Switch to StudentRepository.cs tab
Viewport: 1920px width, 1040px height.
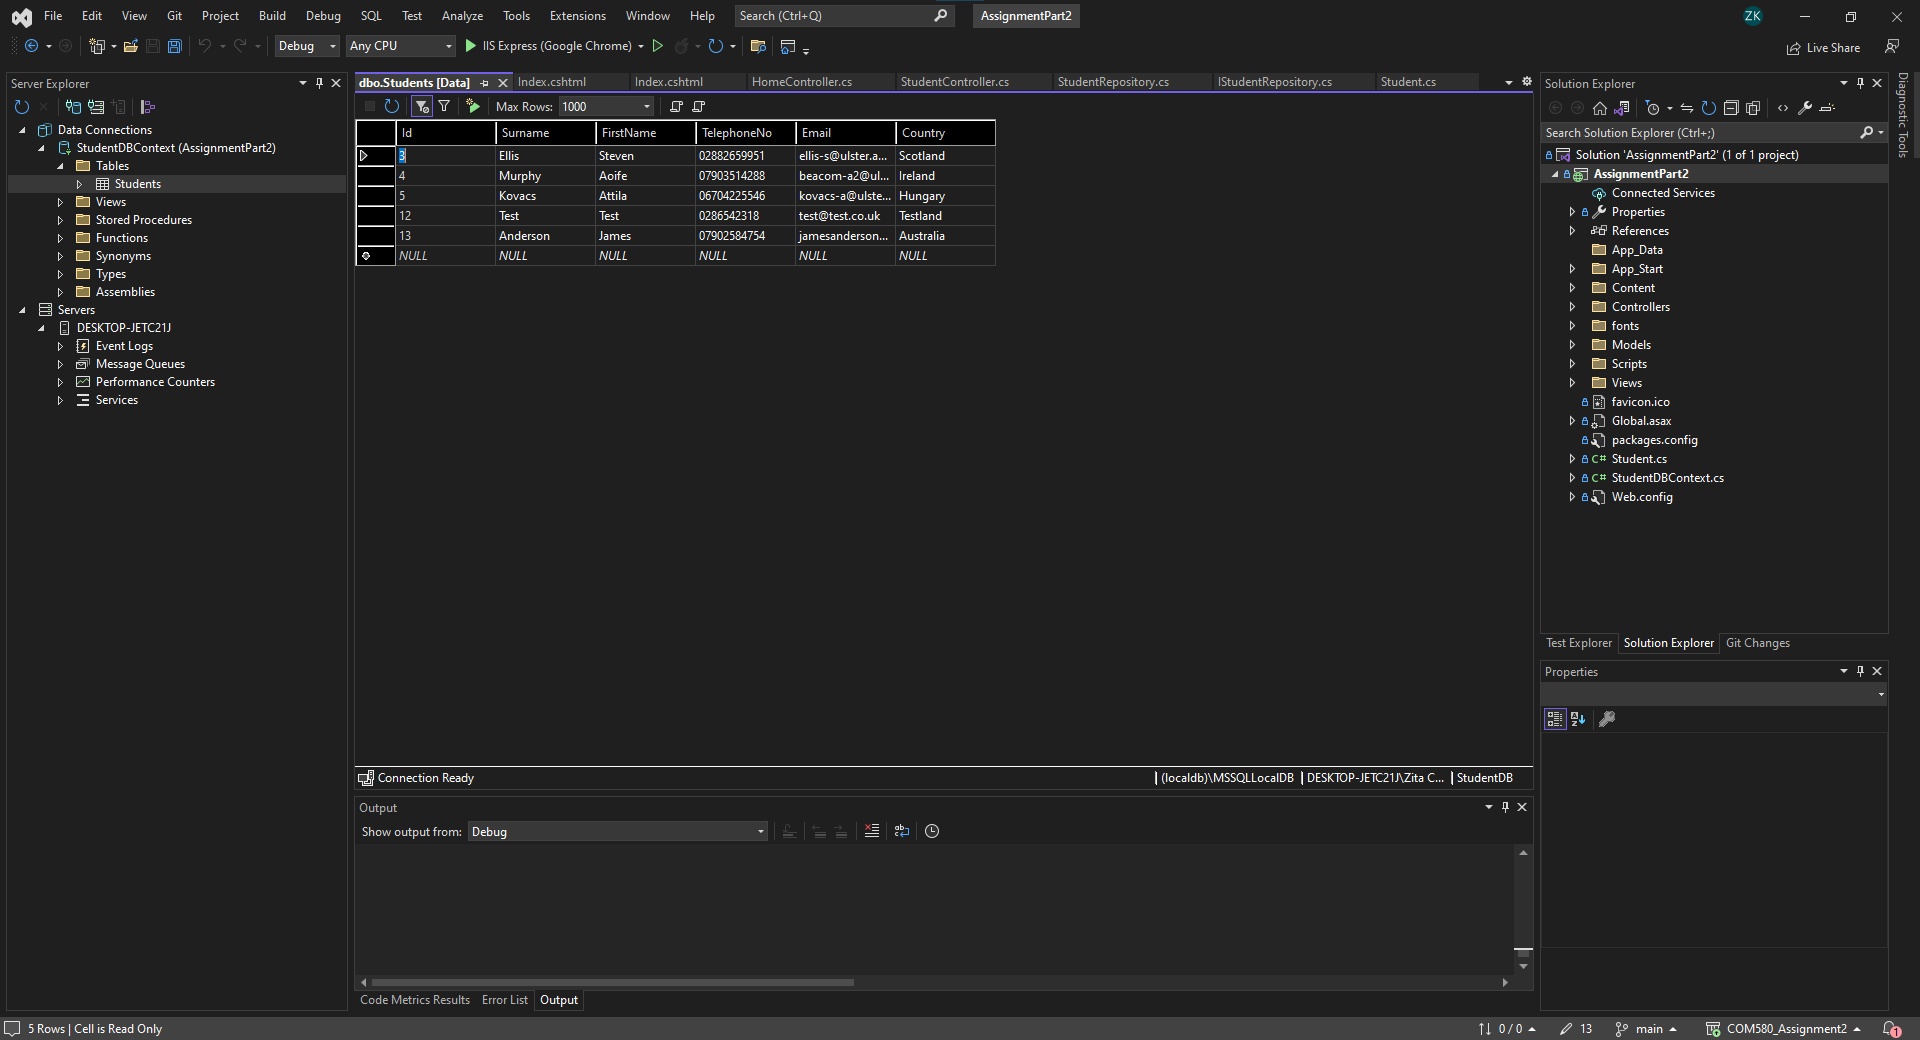tap(1112, 82)
